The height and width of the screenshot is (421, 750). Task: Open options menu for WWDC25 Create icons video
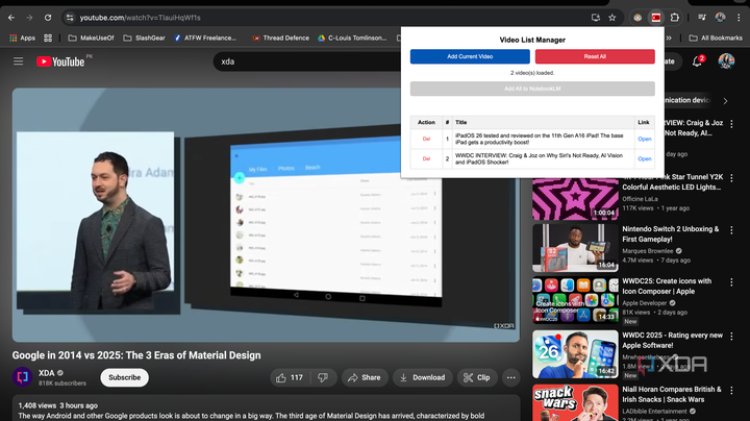tap(731, 282)
